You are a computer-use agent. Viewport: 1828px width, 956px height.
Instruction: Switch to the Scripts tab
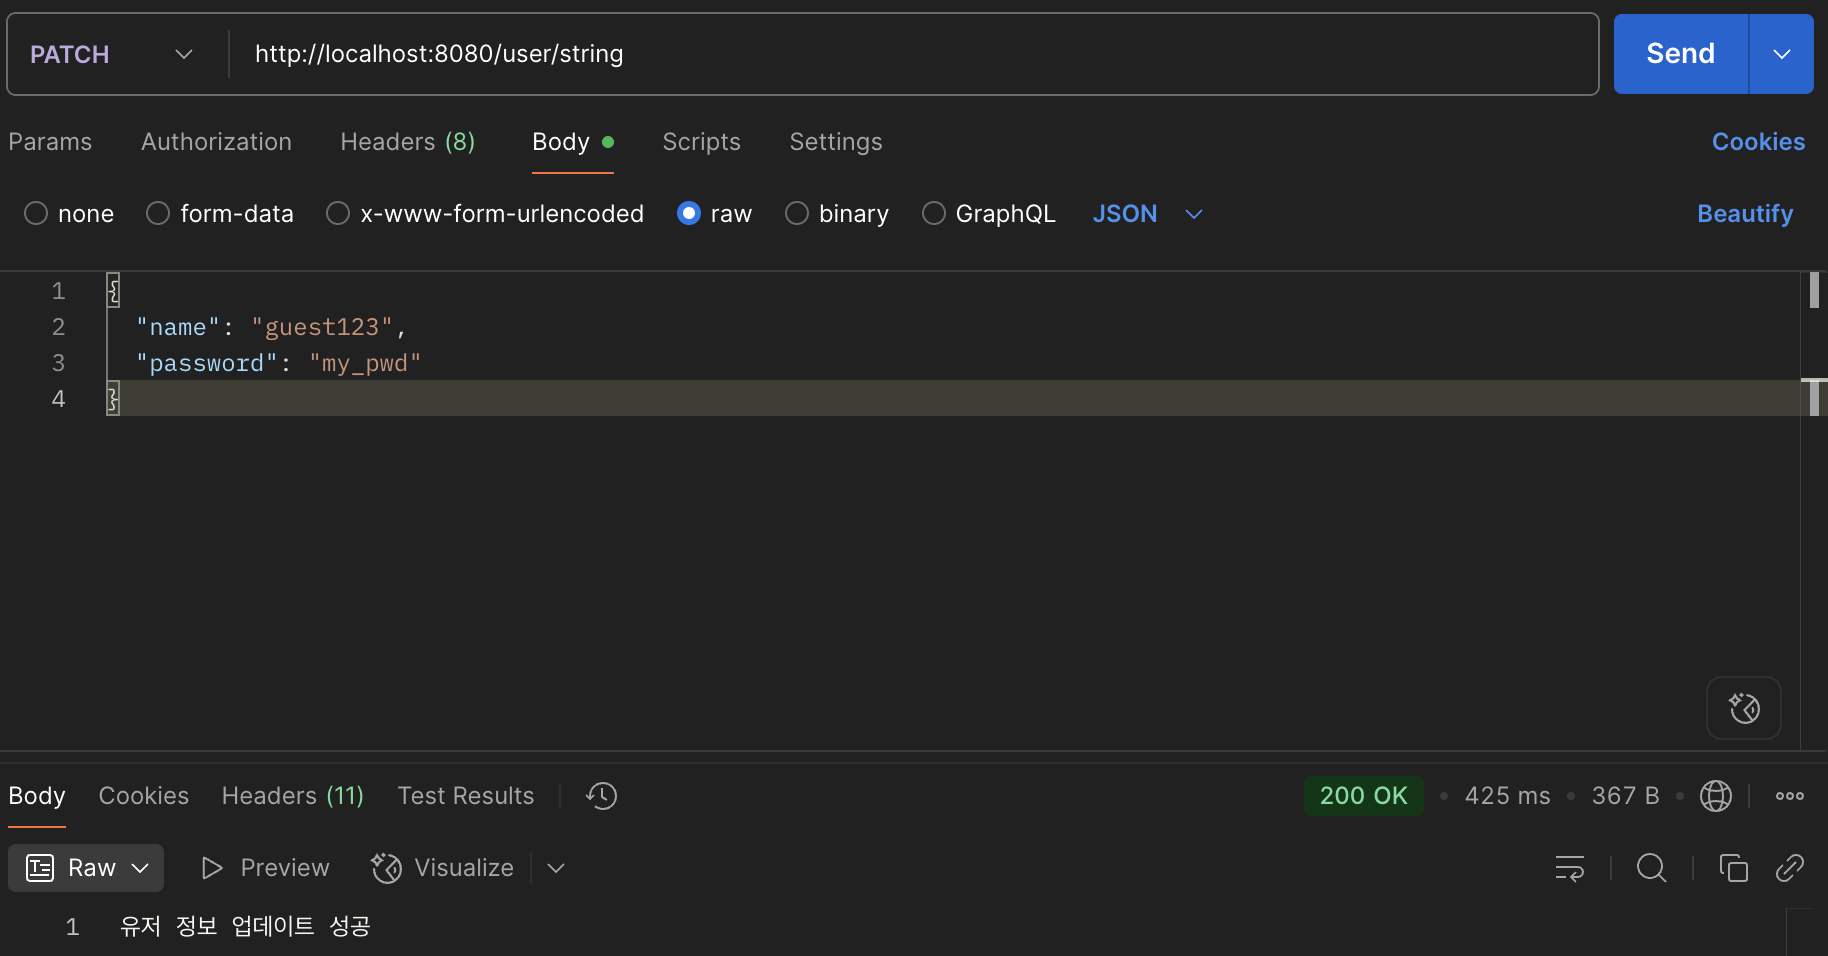(x=702, y=142)
